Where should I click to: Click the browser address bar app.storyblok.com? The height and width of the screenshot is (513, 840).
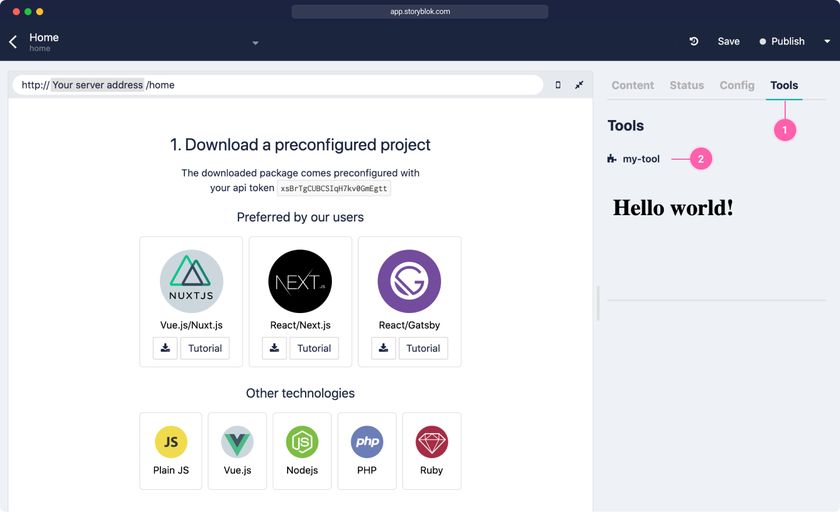tap(420, 11)
